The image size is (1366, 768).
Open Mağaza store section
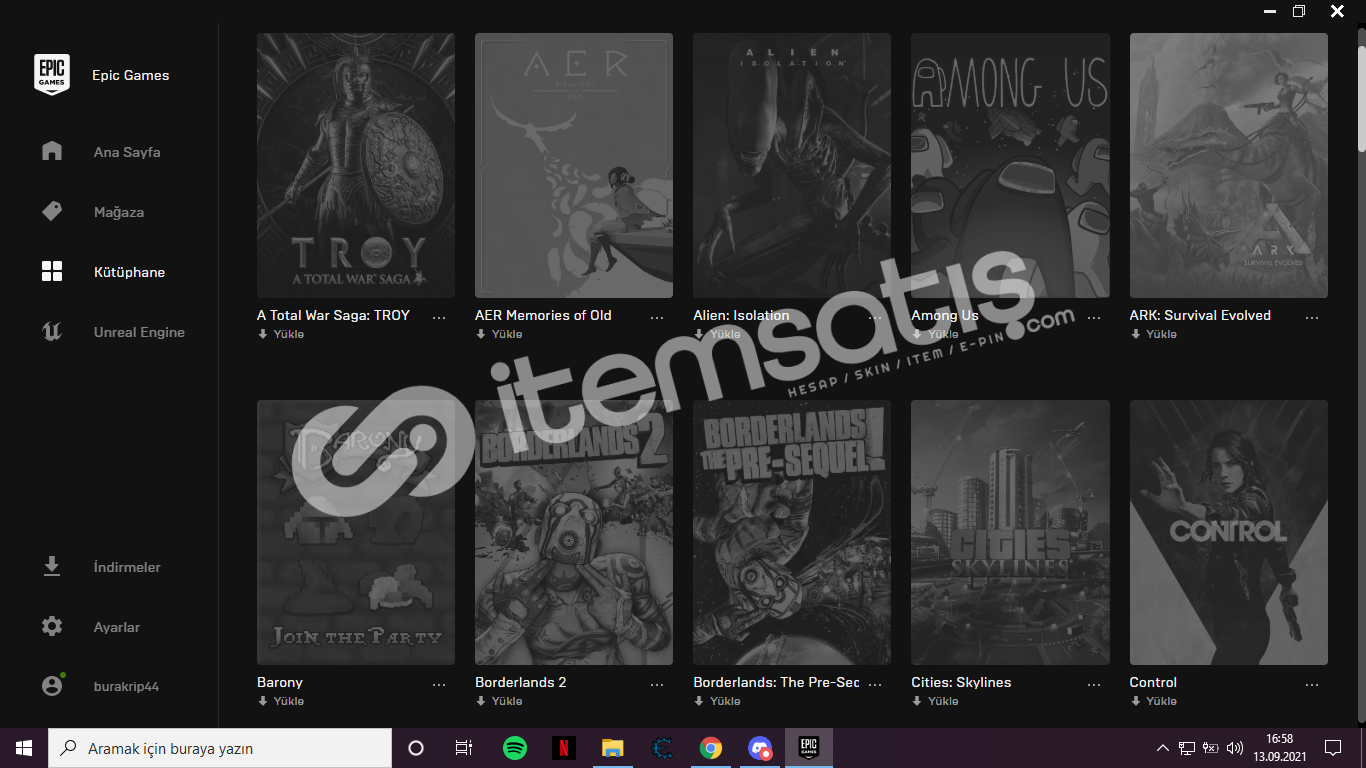point(119,212)
